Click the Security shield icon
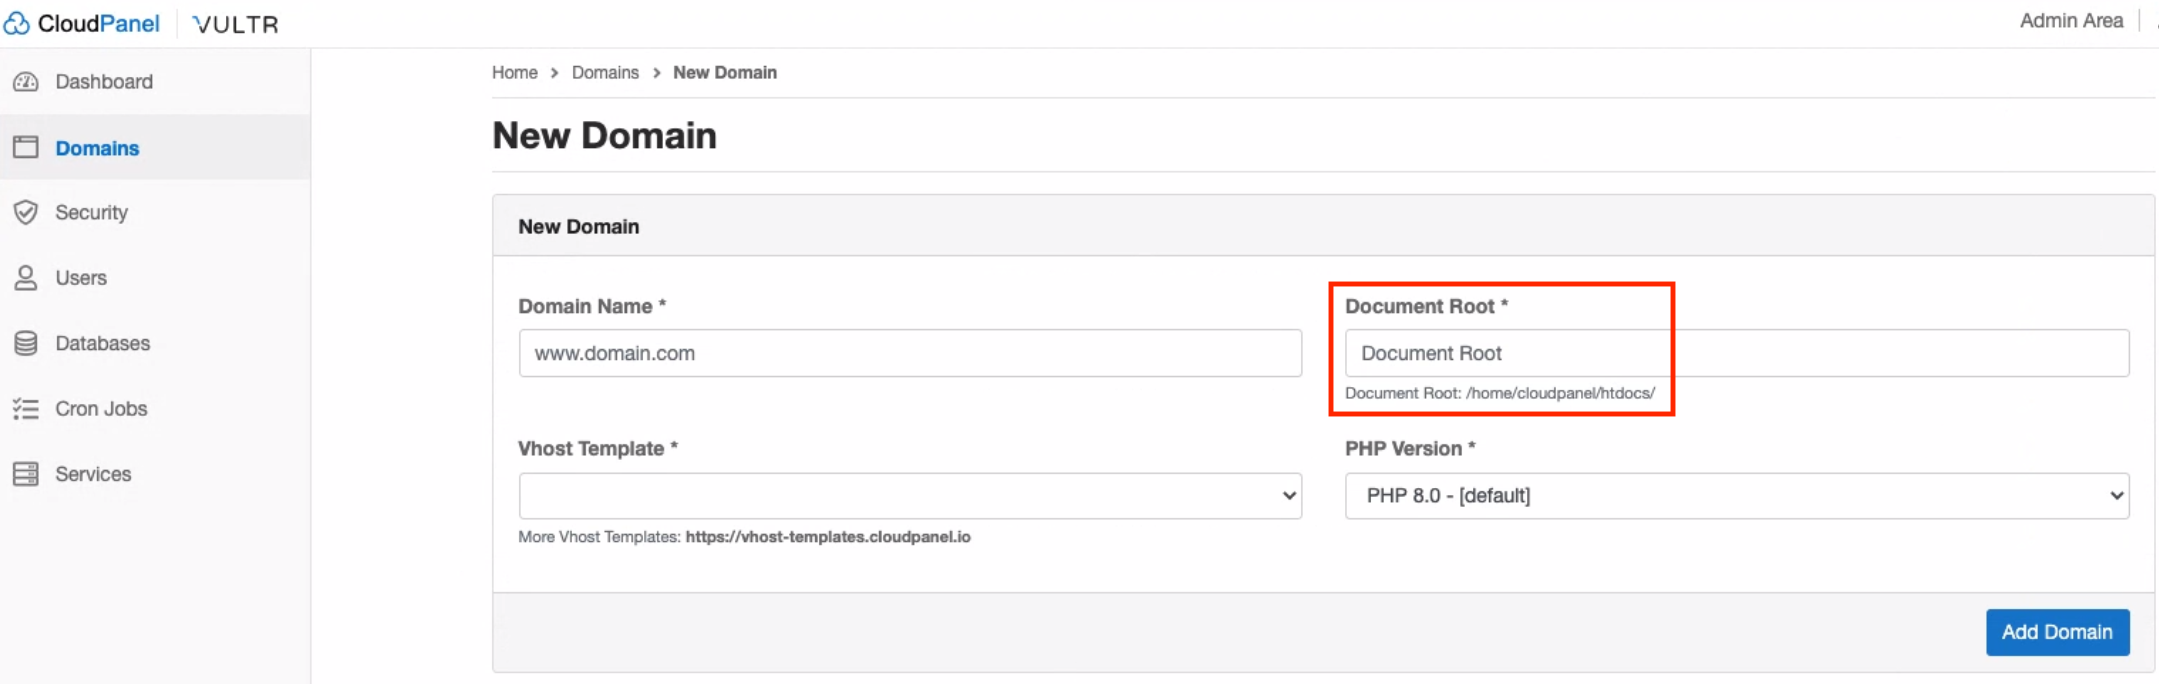Screen dimensions: 2159x684 [x=26, y=212]
